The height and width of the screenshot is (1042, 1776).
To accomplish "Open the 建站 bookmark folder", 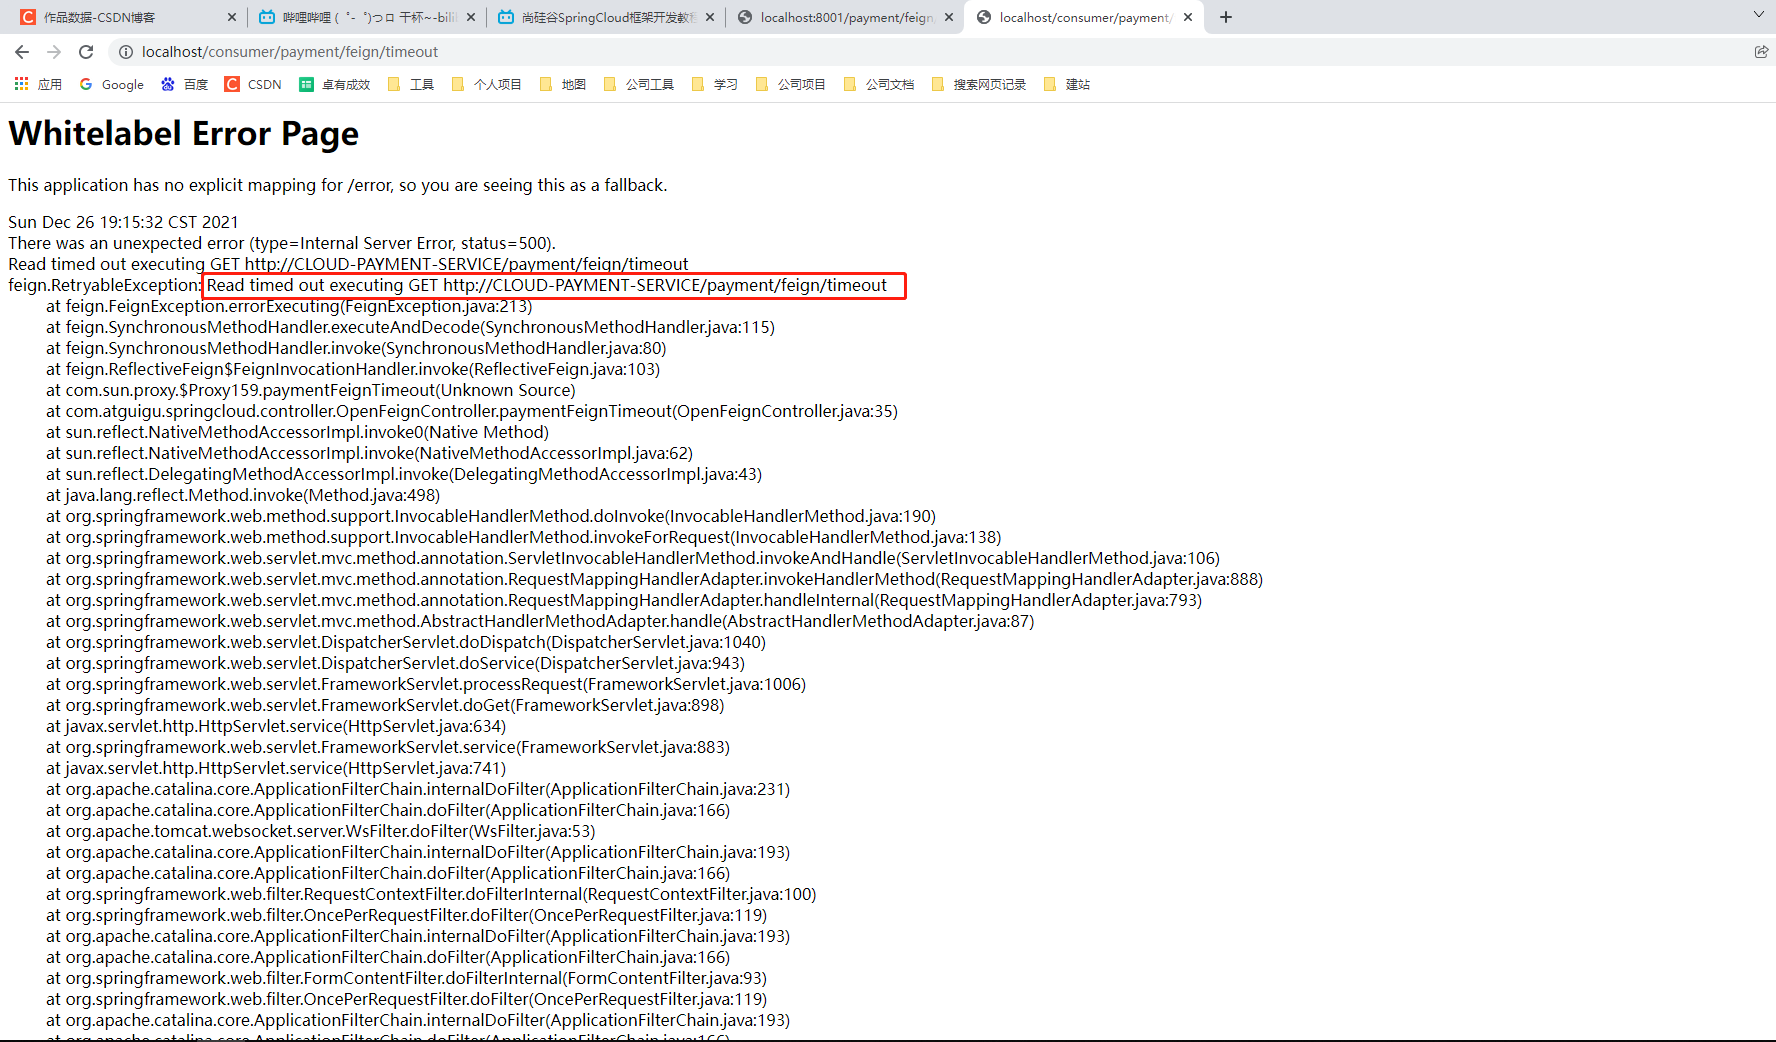I will tap(1067, 84).
